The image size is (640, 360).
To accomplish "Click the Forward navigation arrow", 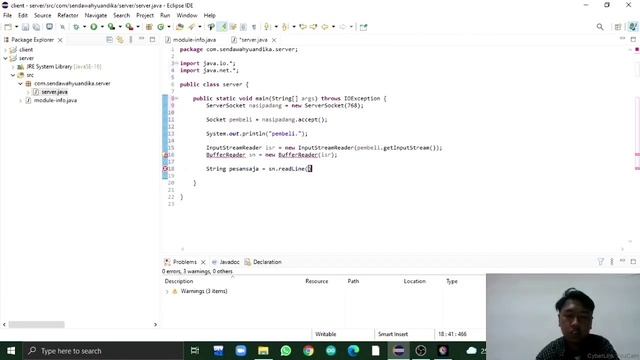I will [342, 27].
